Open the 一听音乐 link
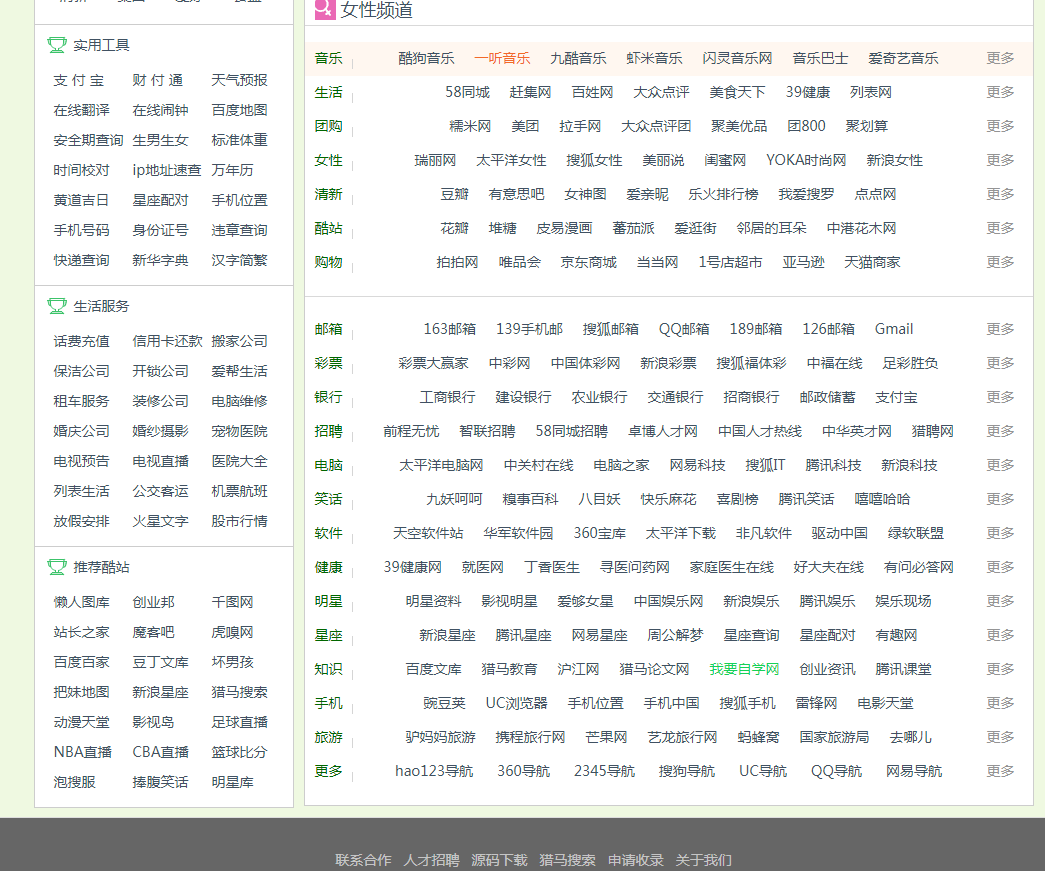Viewport: 1045px width, 871px height. coord(502,58)
